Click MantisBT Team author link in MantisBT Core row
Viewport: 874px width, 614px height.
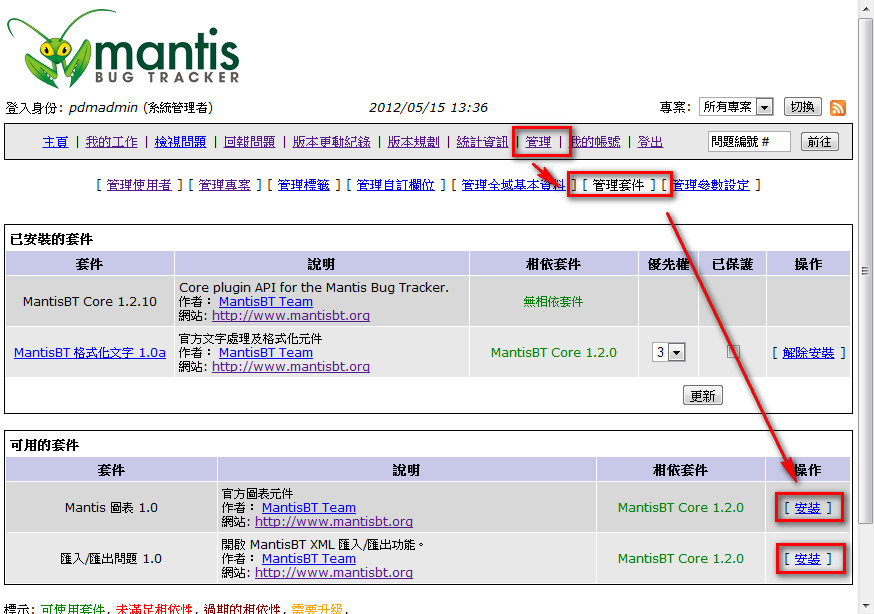[x=266, y=301]
